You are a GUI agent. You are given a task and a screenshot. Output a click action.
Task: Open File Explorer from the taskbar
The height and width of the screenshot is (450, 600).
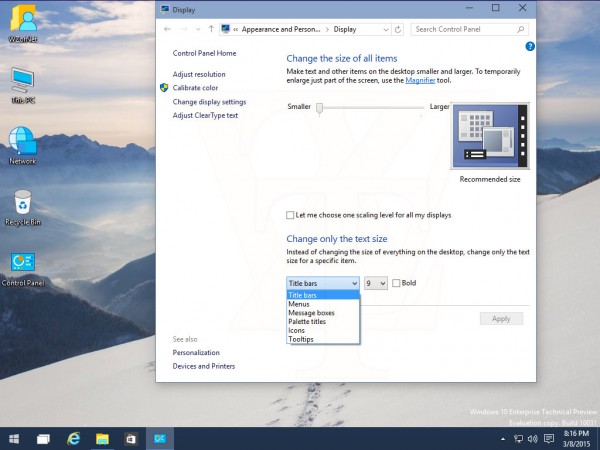tap(102, 438)
